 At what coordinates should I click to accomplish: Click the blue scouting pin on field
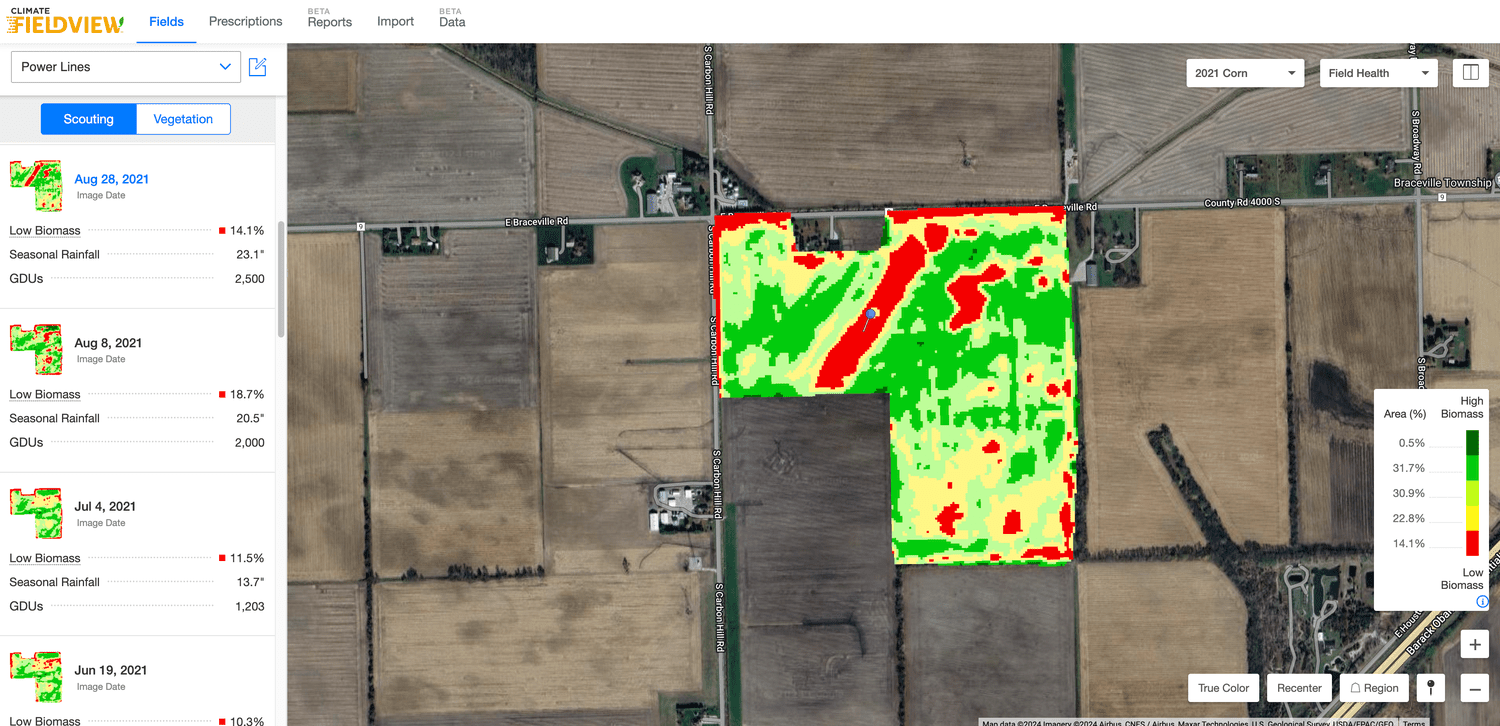(871, 315)
